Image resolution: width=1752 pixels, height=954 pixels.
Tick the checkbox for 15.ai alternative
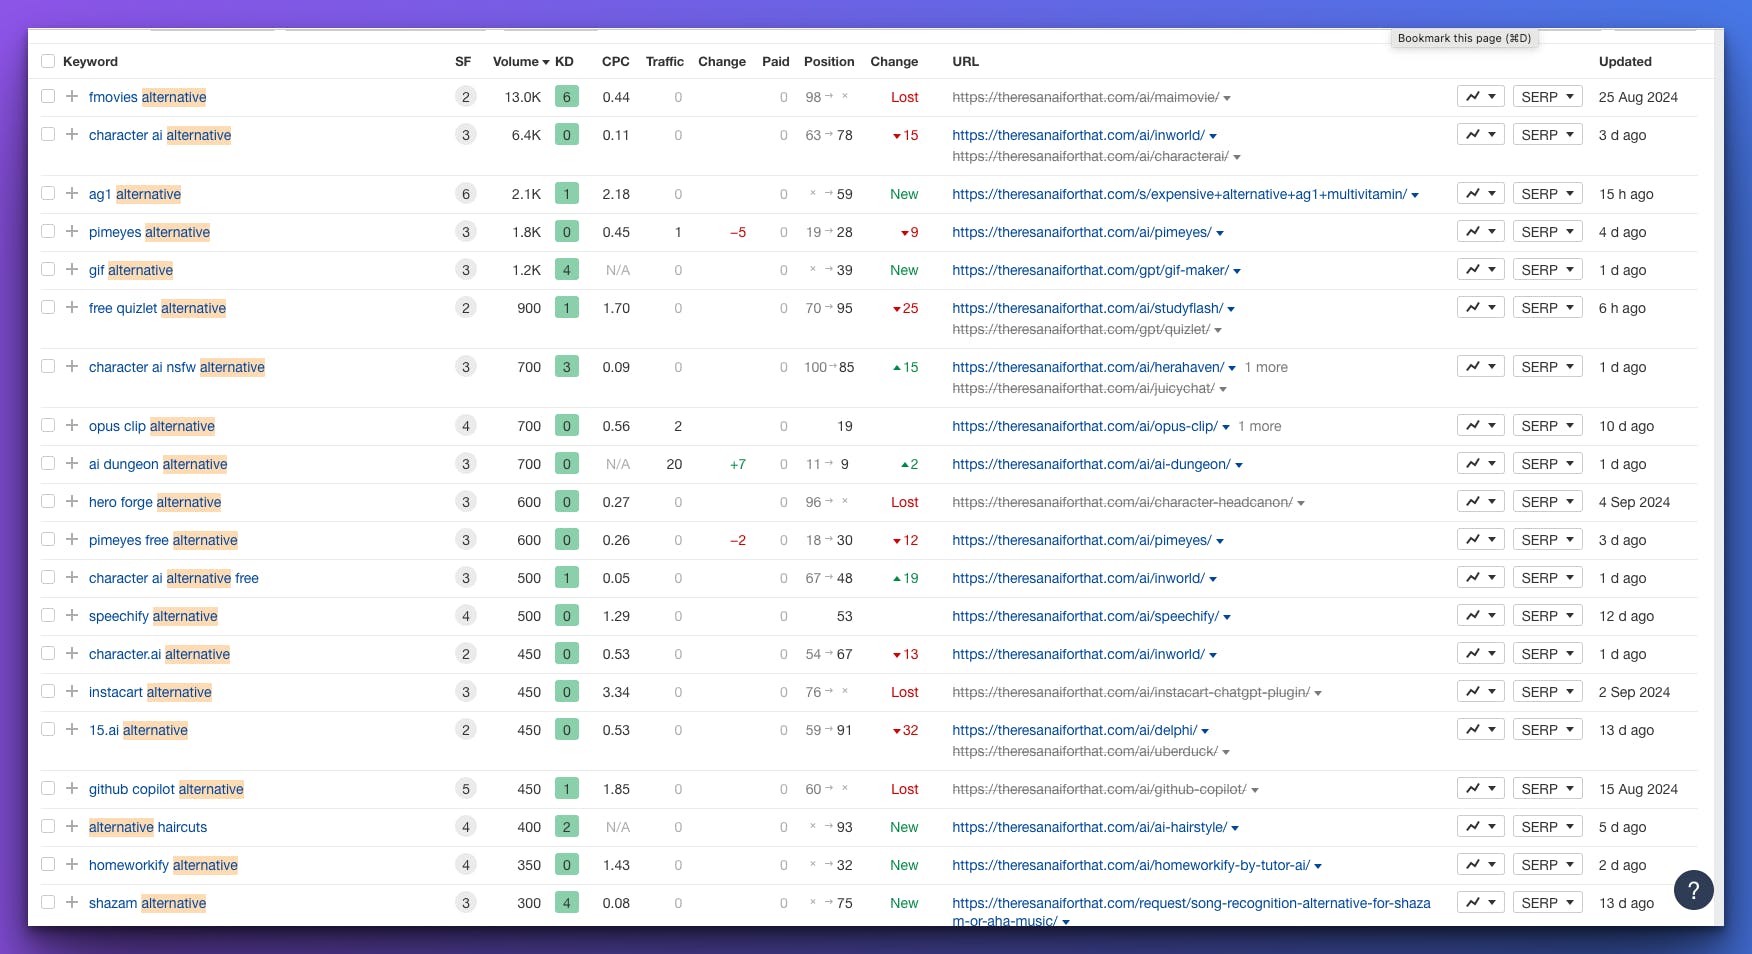click(48, 730)
